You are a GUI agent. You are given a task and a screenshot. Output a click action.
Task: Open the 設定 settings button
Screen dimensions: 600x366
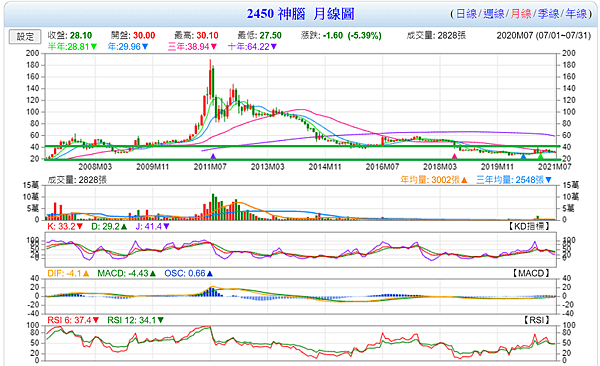pos(25,37)
